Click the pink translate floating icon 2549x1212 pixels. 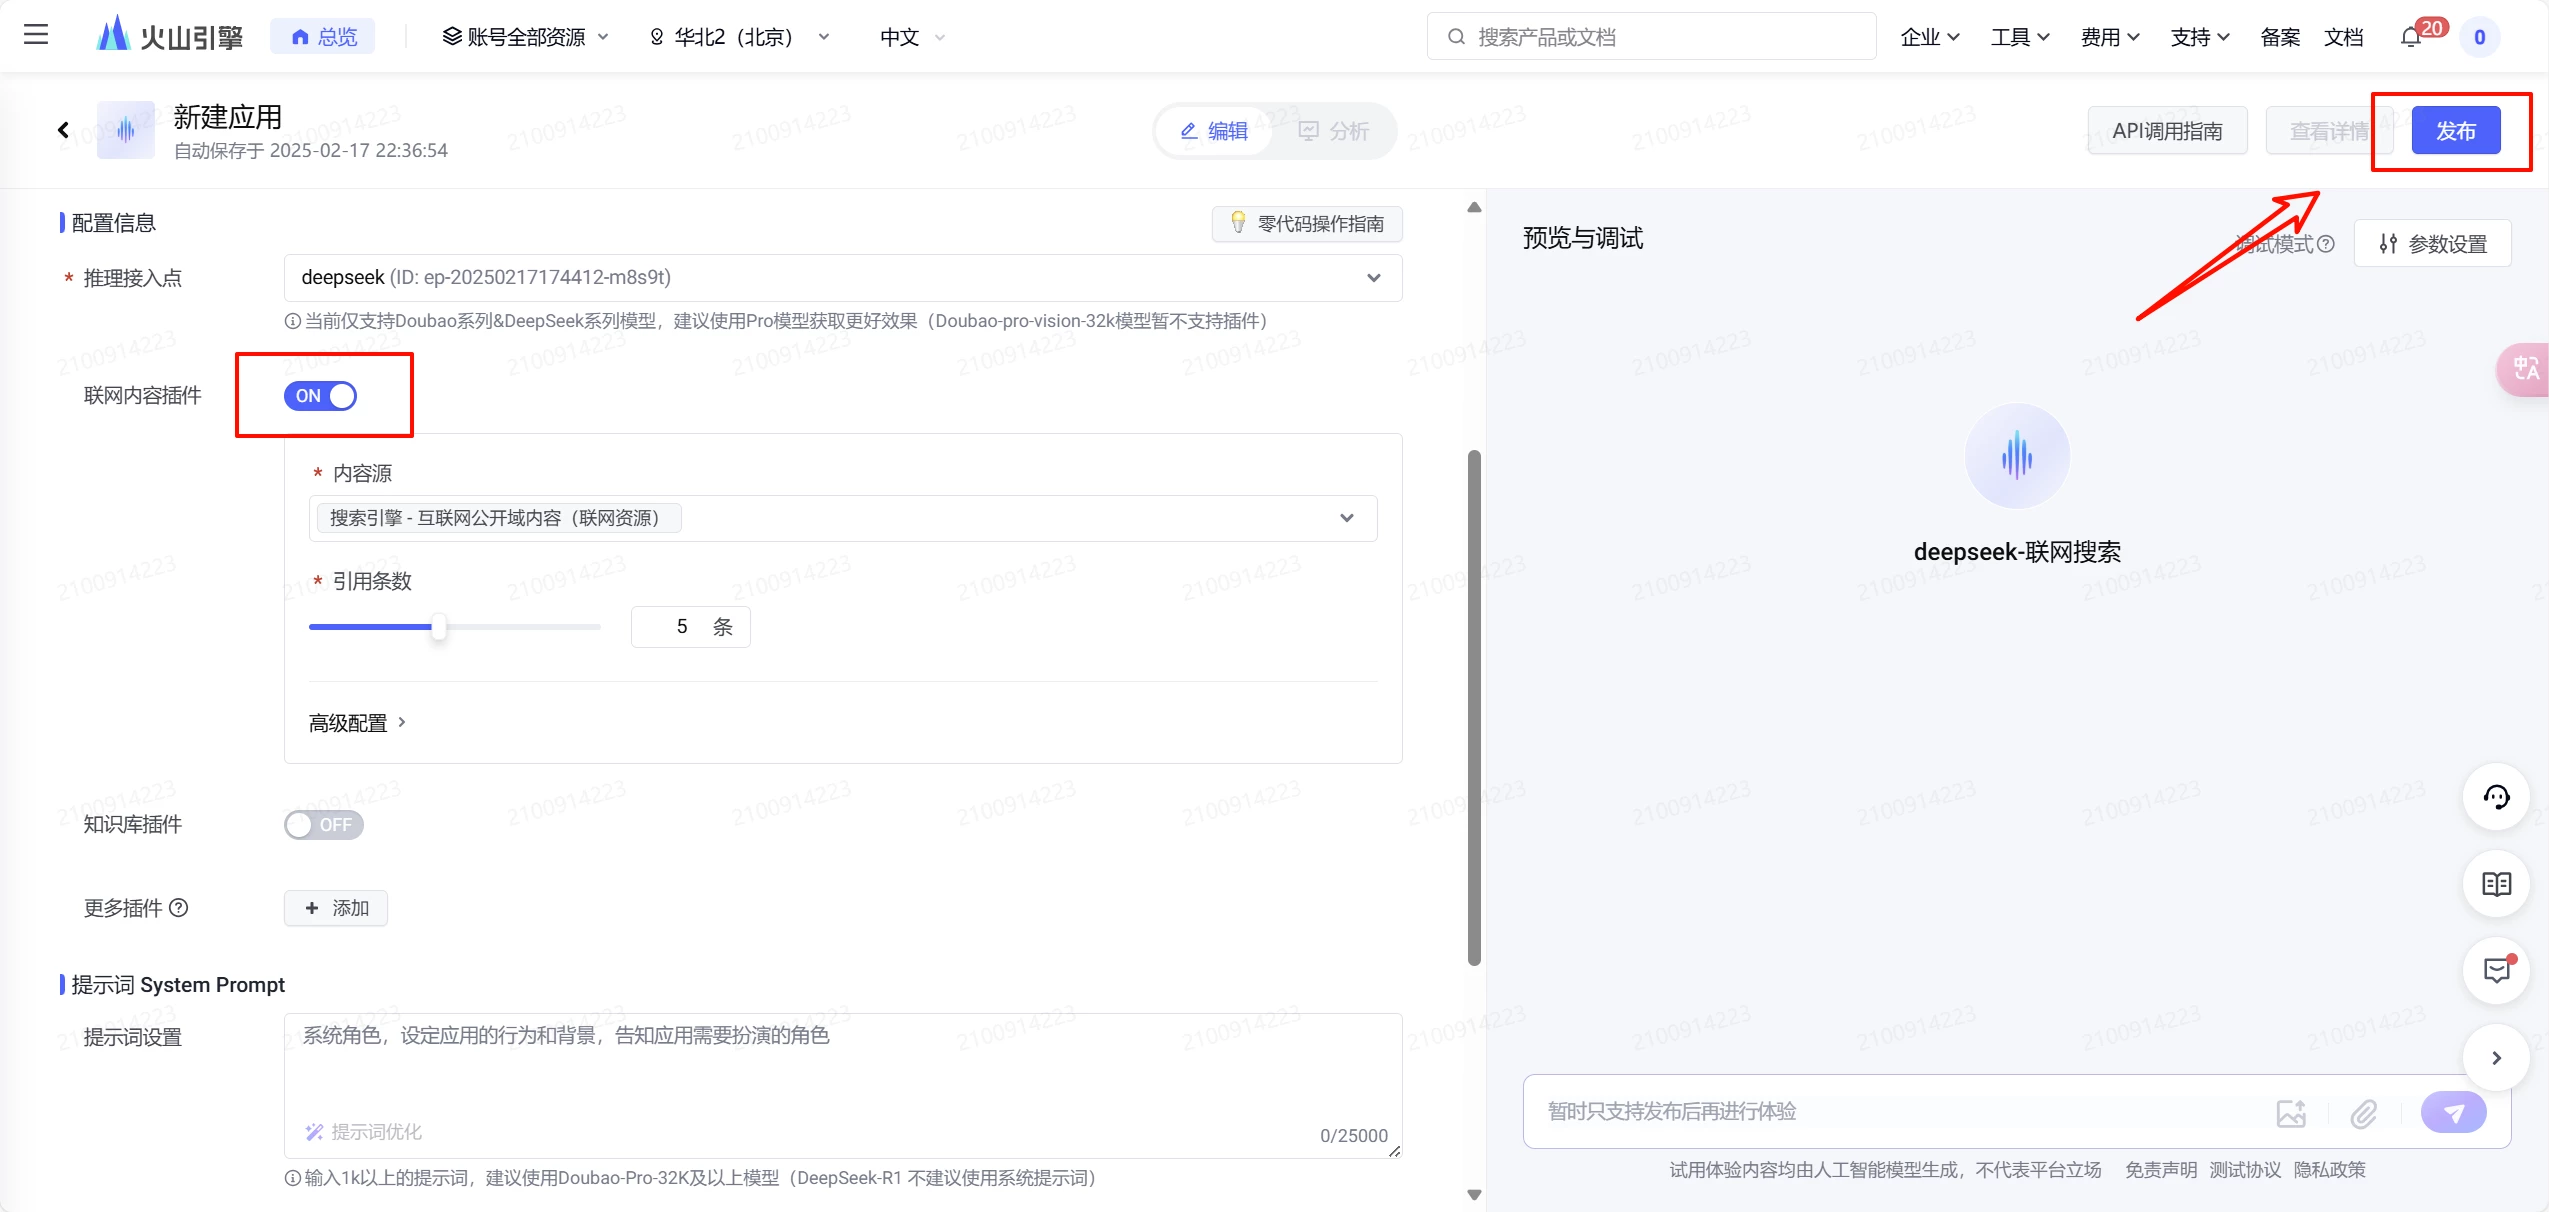tap(2525, 369)
